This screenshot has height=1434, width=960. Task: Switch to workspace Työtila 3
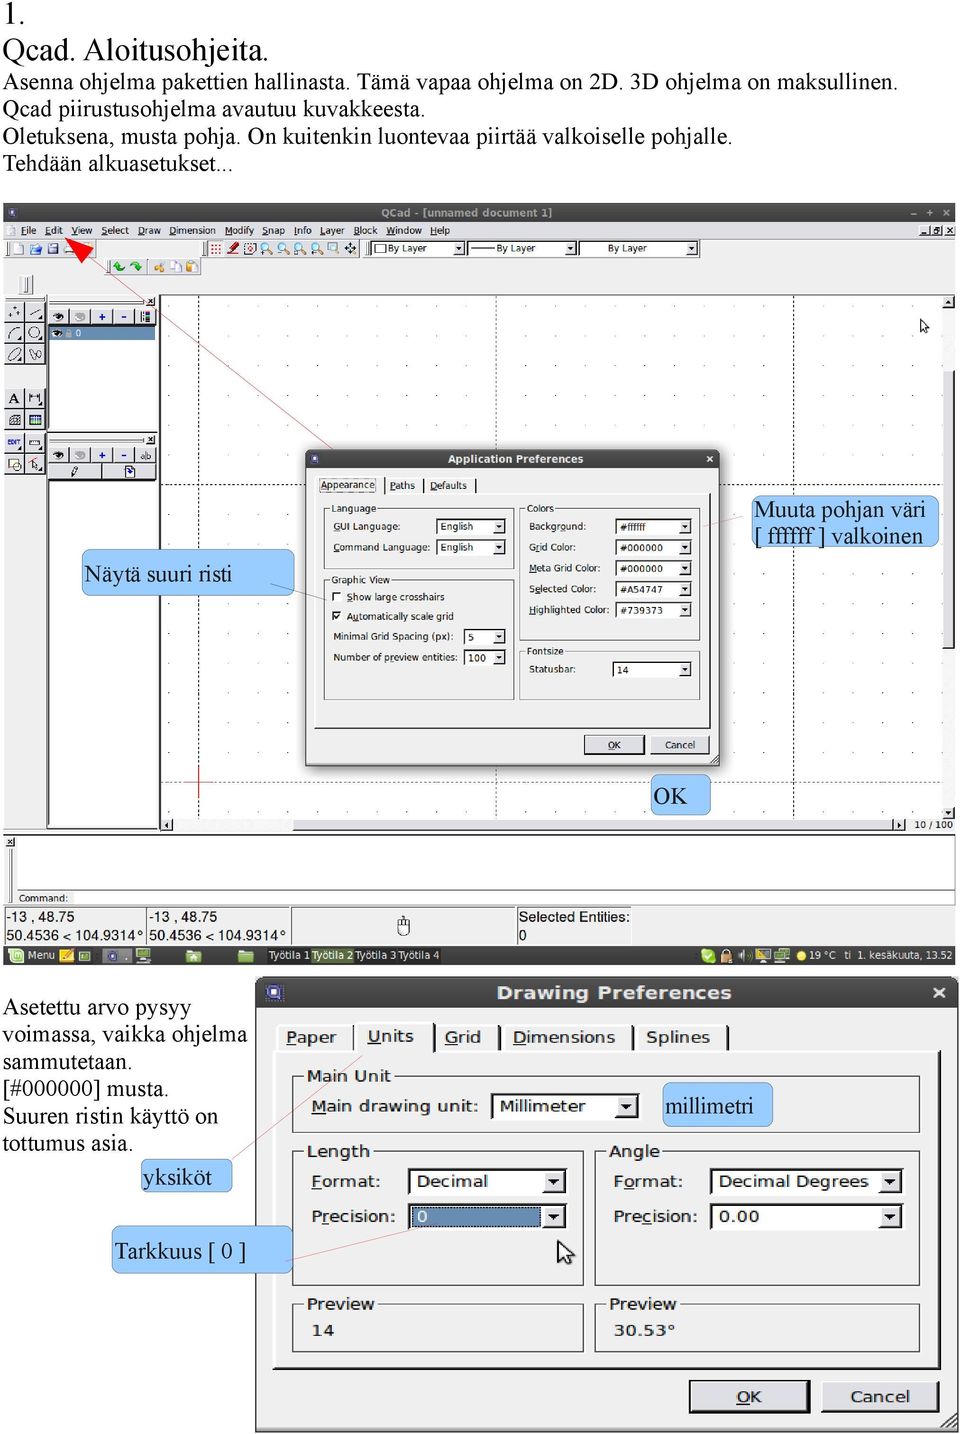pos(375,956)
